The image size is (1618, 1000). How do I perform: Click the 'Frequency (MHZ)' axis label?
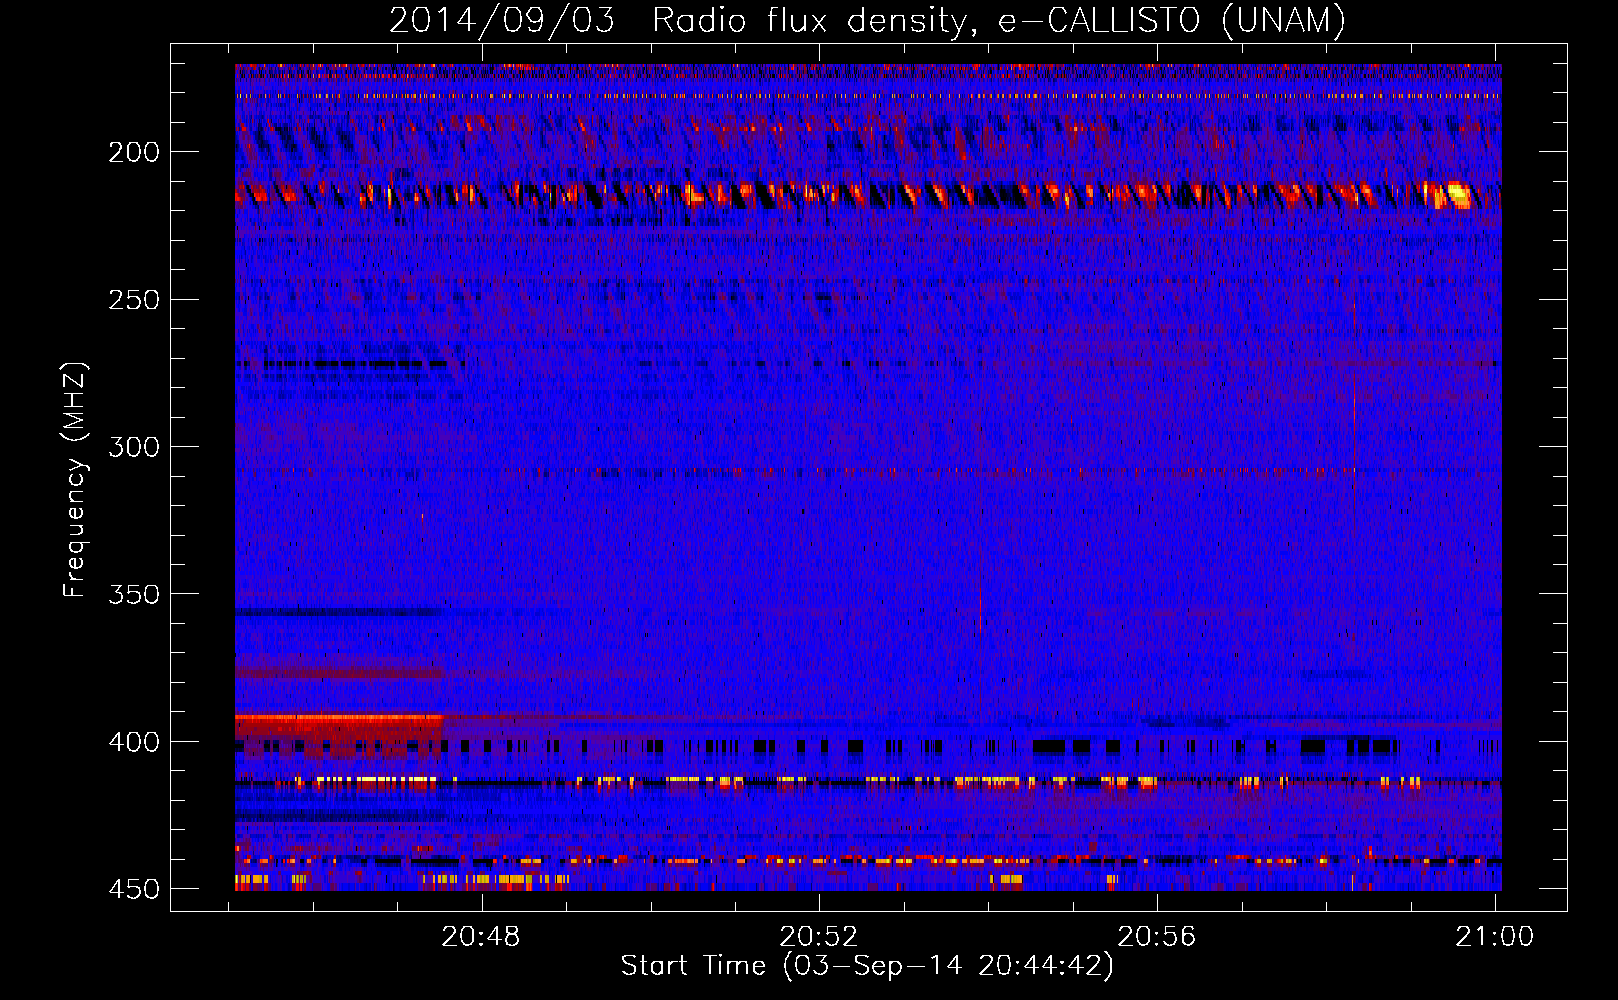(x=75, y=480)
